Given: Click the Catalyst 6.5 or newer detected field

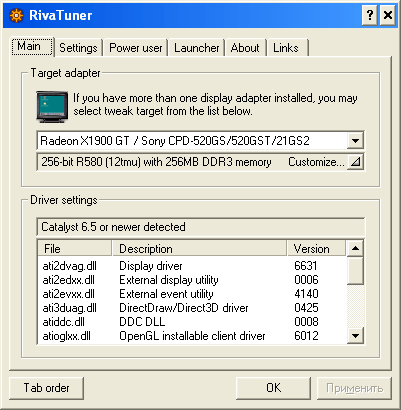Looking at the screenshot, I should click(201, 227).
